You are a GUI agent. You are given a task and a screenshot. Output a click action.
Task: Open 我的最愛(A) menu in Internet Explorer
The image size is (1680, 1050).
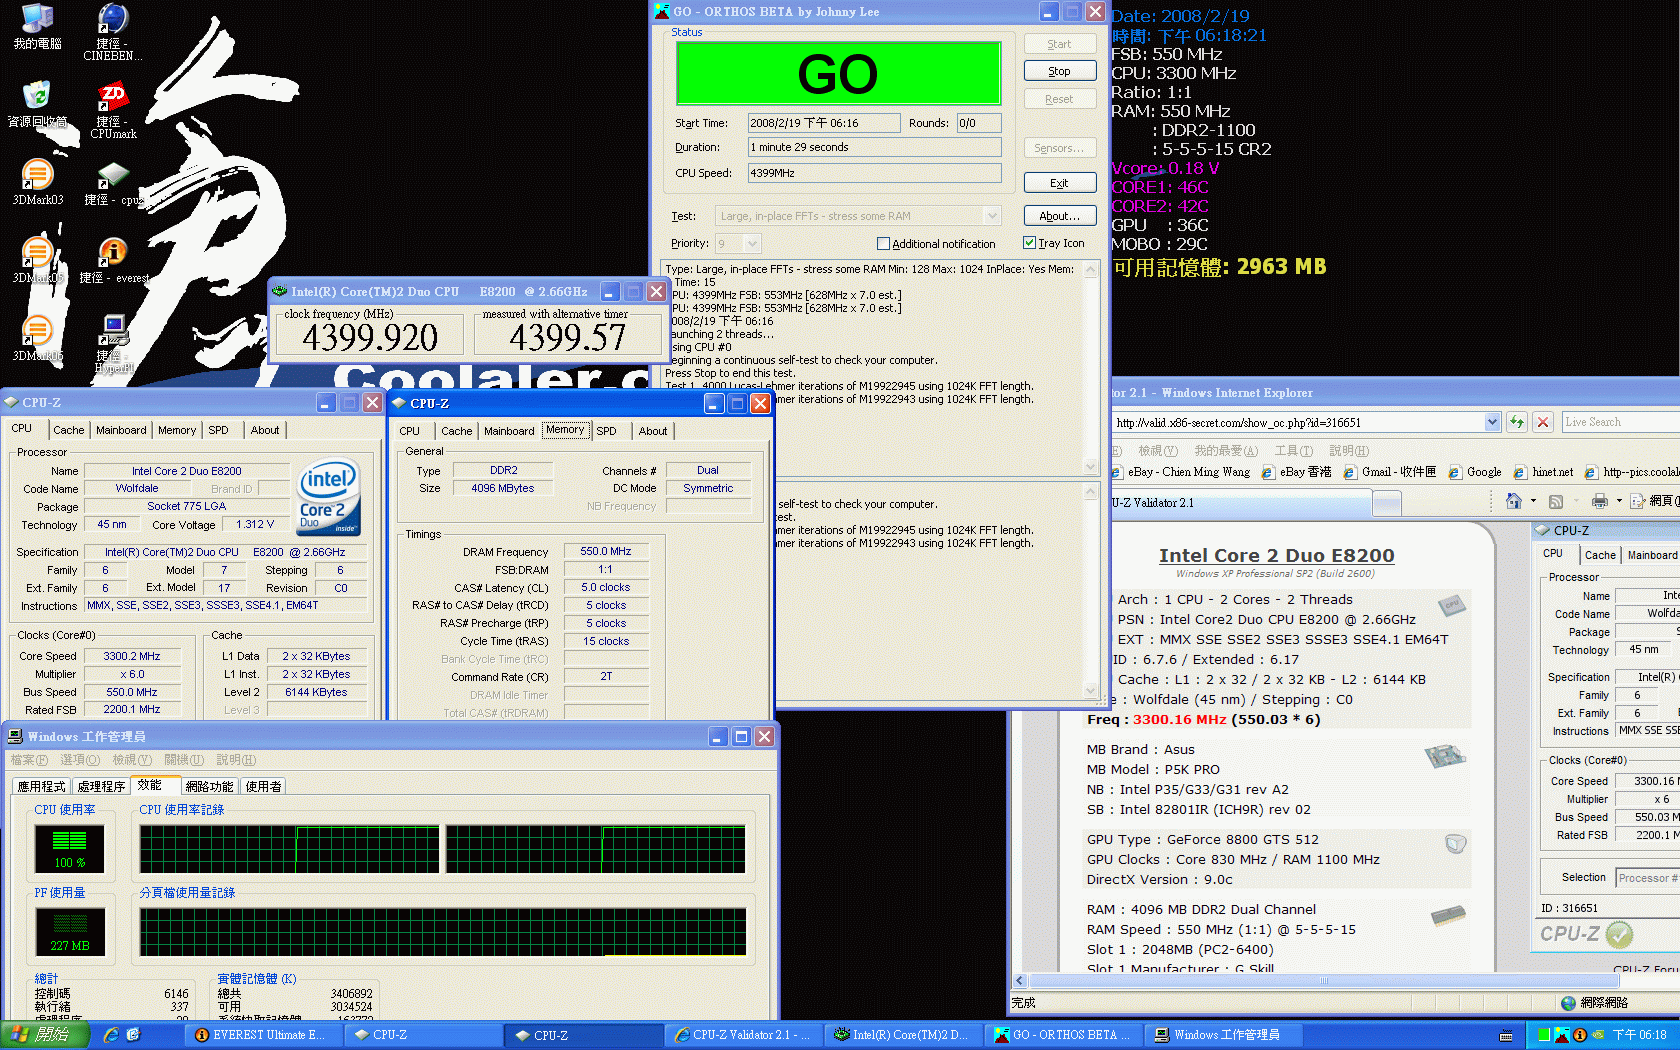[1226, 450]
